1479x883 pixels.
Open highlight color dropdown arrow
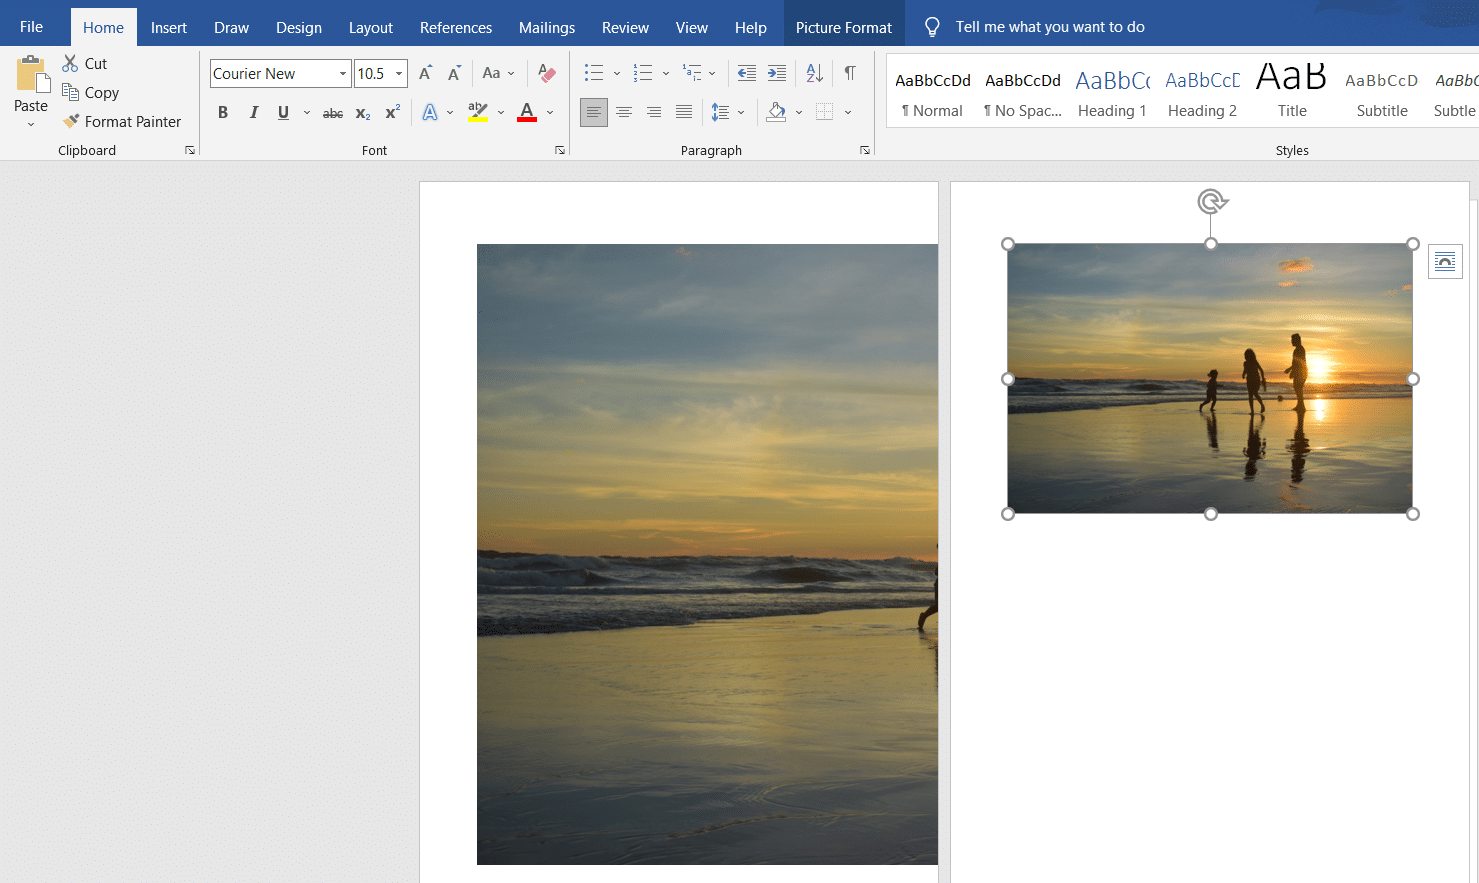click(x=501, y=113)
